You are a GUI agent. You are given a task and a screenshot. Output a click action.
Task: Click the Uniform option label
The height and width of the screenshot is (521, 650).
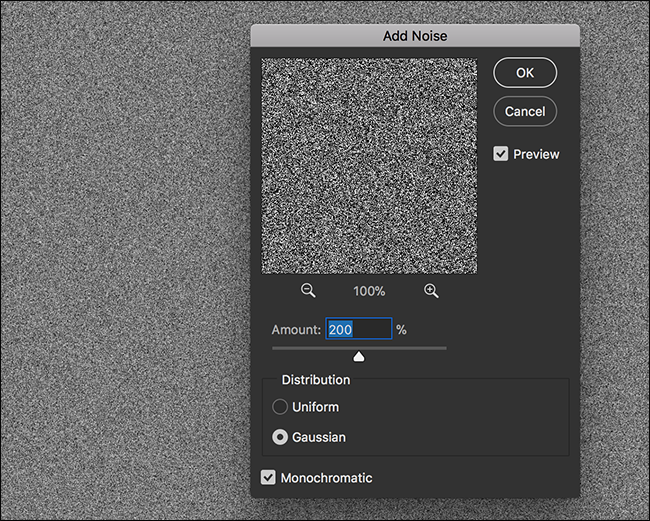tap(315, 407)
